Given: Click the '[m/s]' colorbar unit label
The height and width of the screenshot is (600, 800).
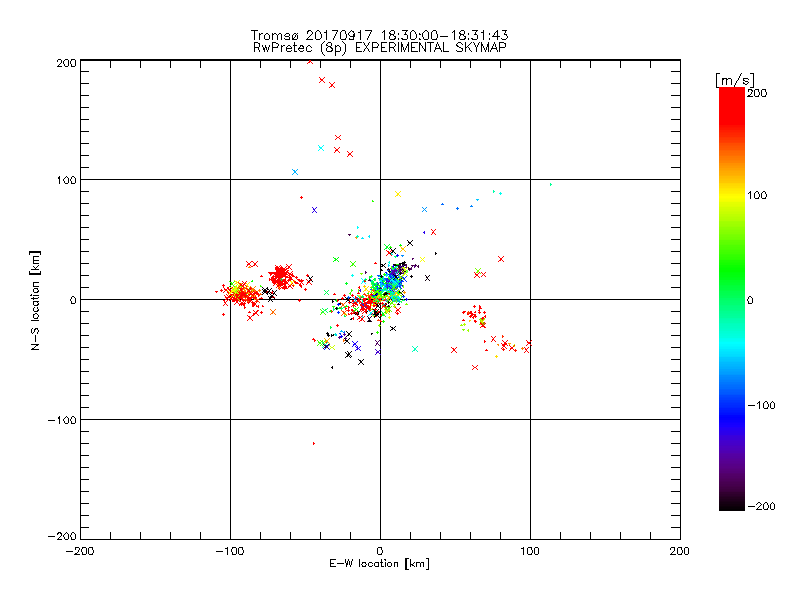Looking at the screenshot, I should click(735, 80).
